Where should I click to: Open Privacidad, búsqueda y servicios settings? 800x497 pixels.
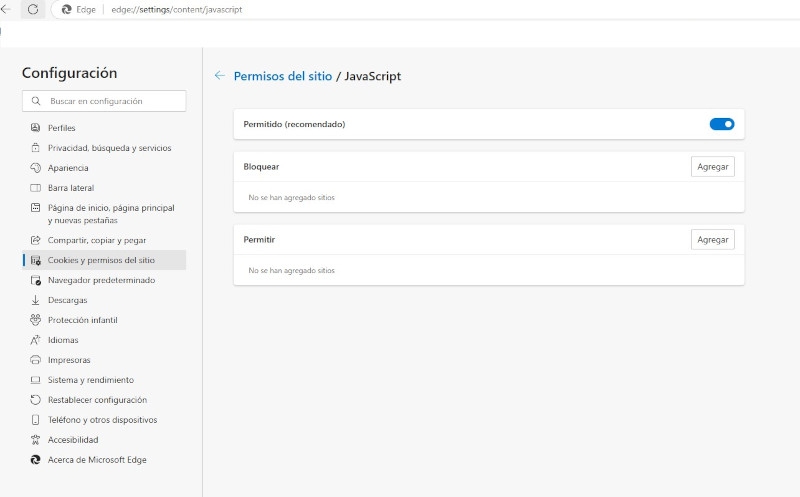(x=109, y=148)
